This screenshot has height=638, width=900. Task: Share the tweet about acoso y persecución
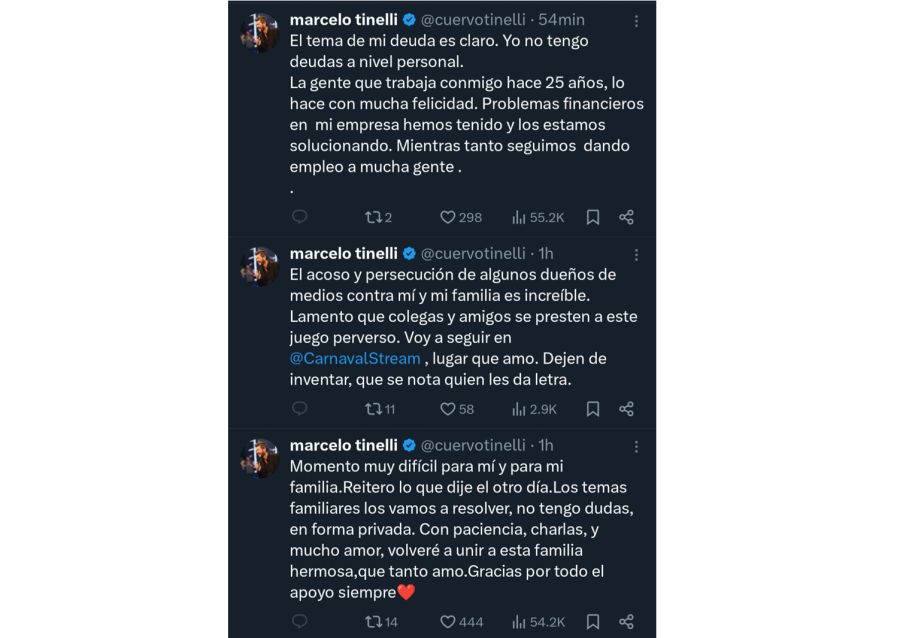point(627,409)
